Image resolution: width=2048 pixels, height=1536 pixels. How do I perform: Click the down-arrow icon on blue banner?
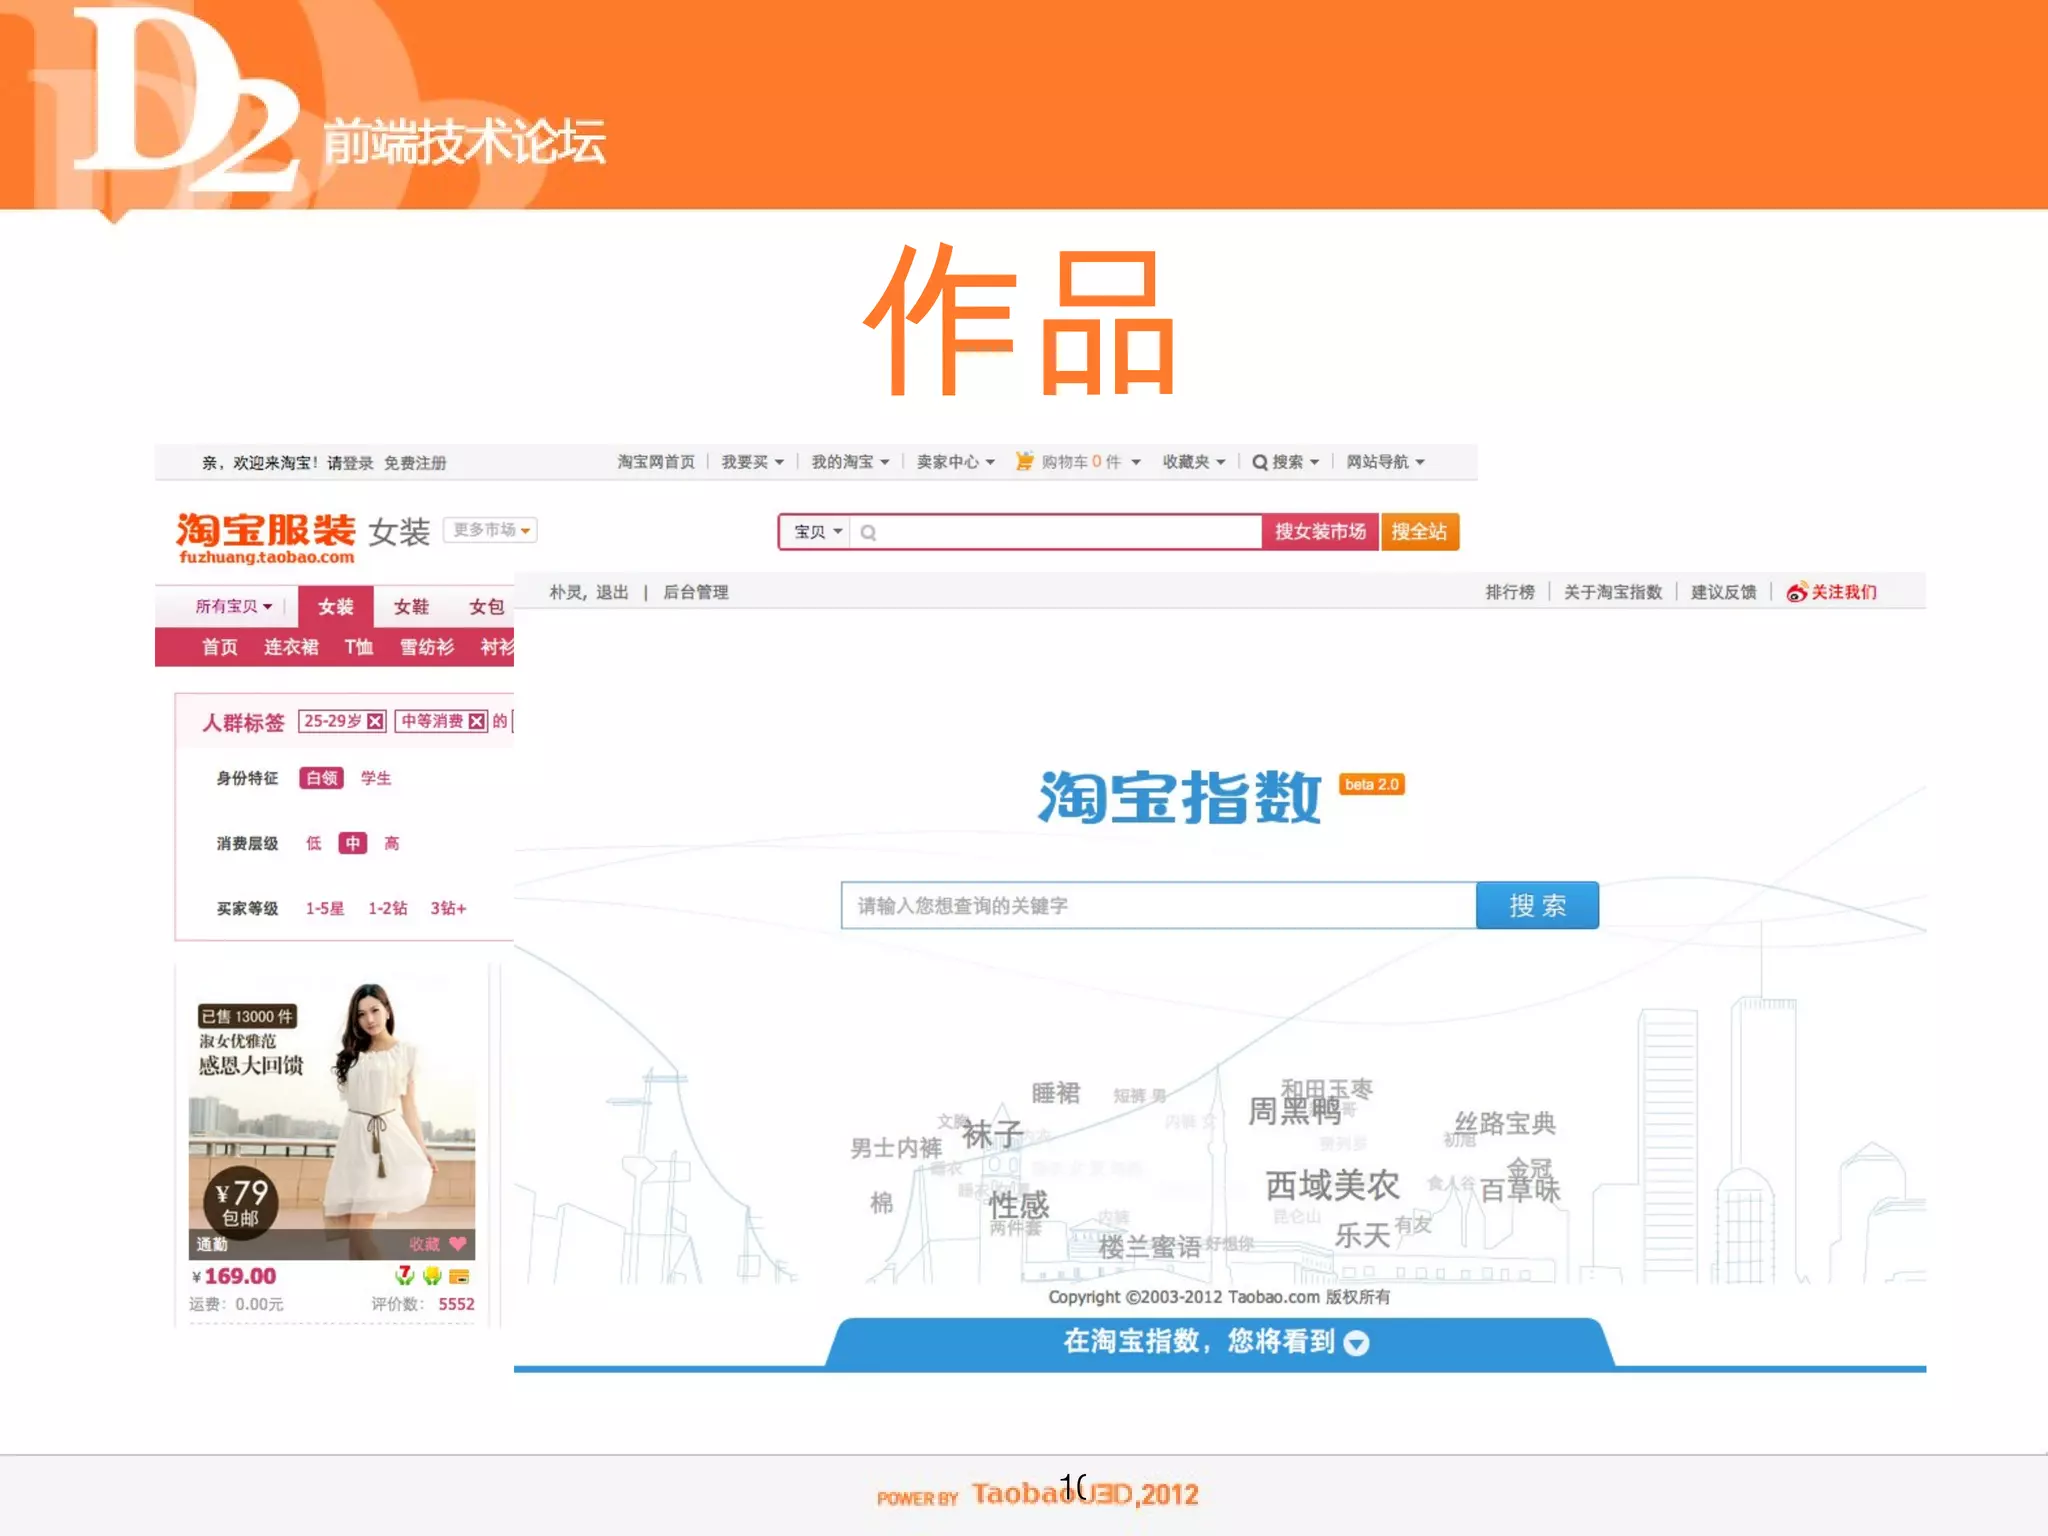coord(1356,1342)
